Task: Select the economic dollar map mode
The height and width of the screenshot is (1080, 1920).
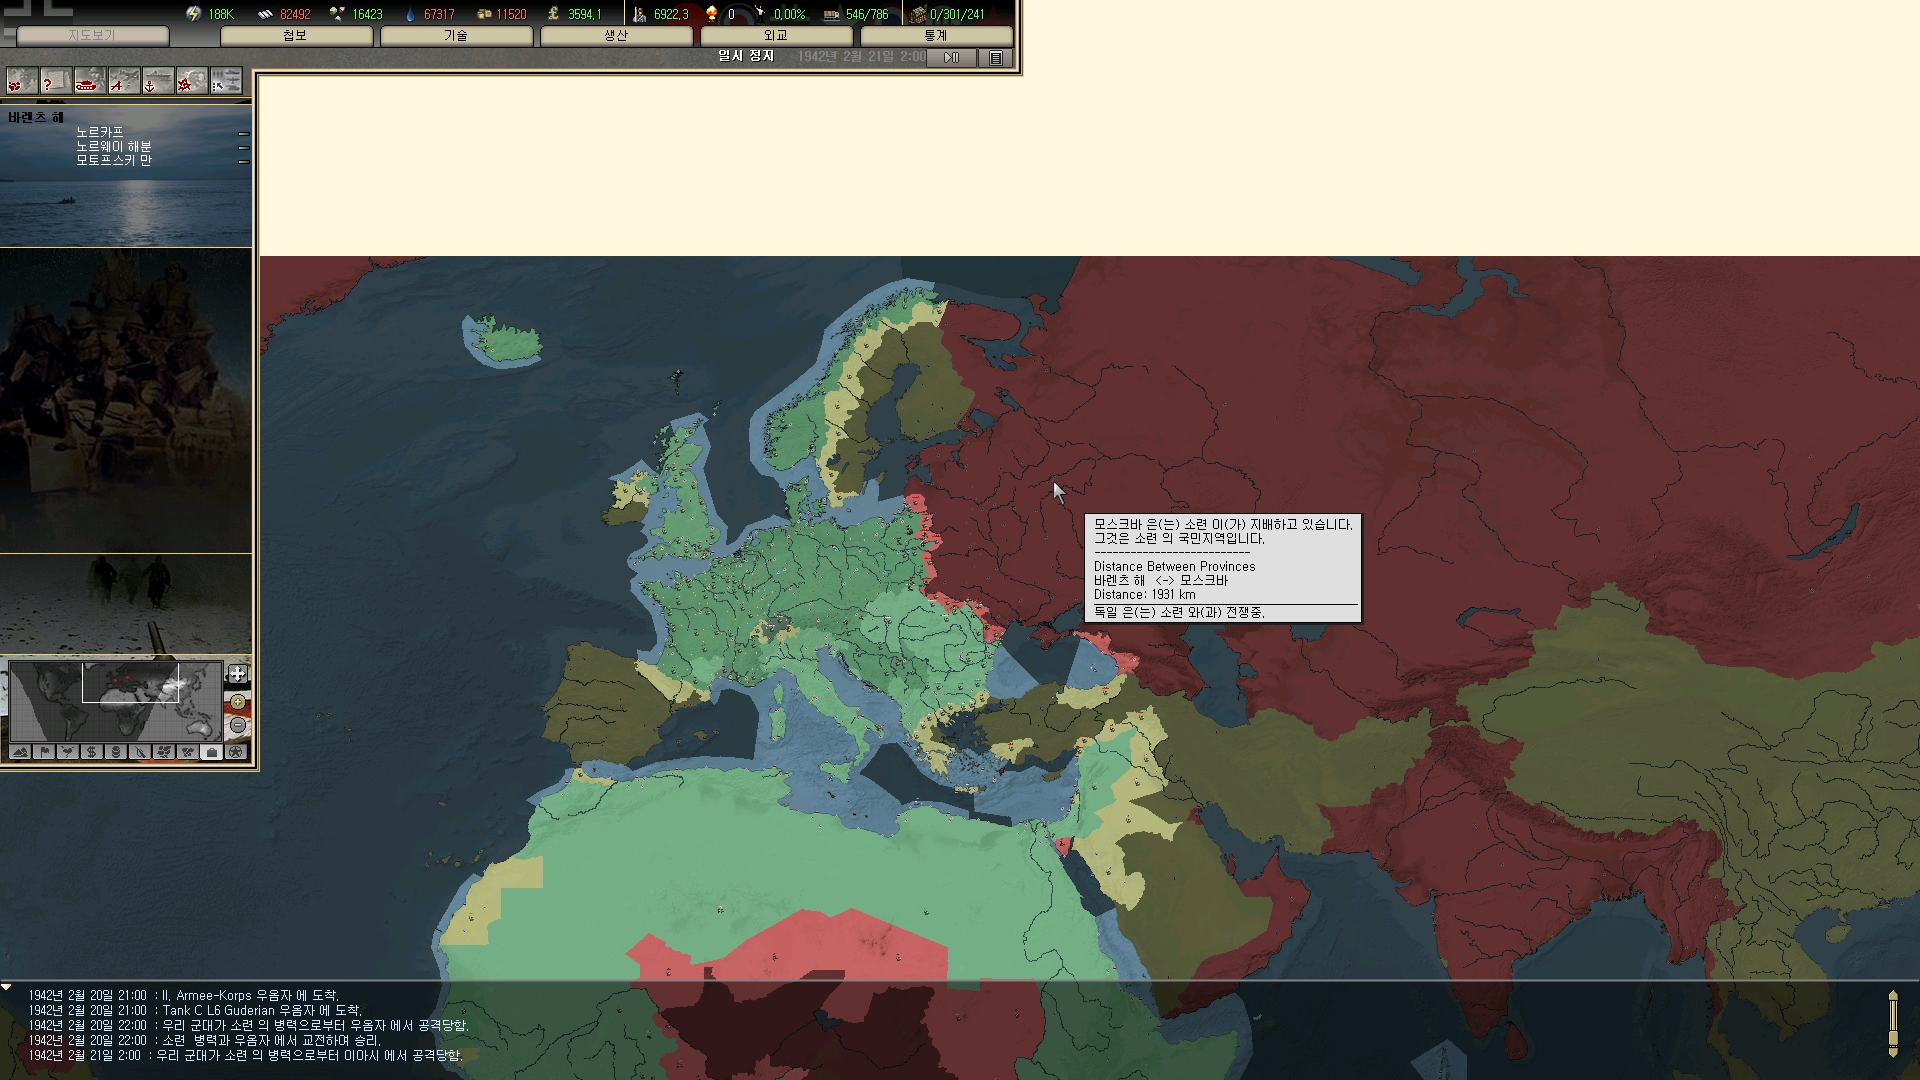Action: [x=92, y=752]
